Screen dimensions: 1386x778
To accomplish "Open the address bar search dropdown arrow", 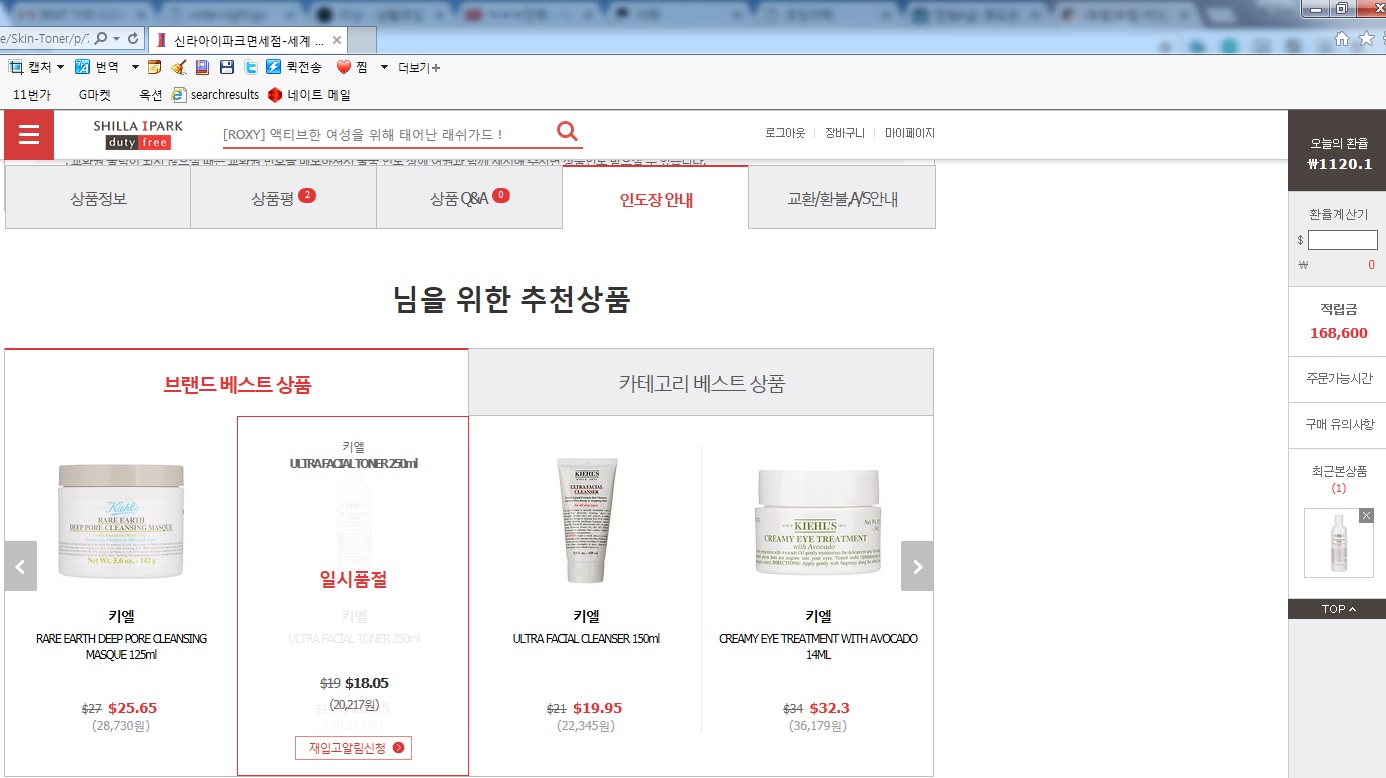I will tap(117, 38).
